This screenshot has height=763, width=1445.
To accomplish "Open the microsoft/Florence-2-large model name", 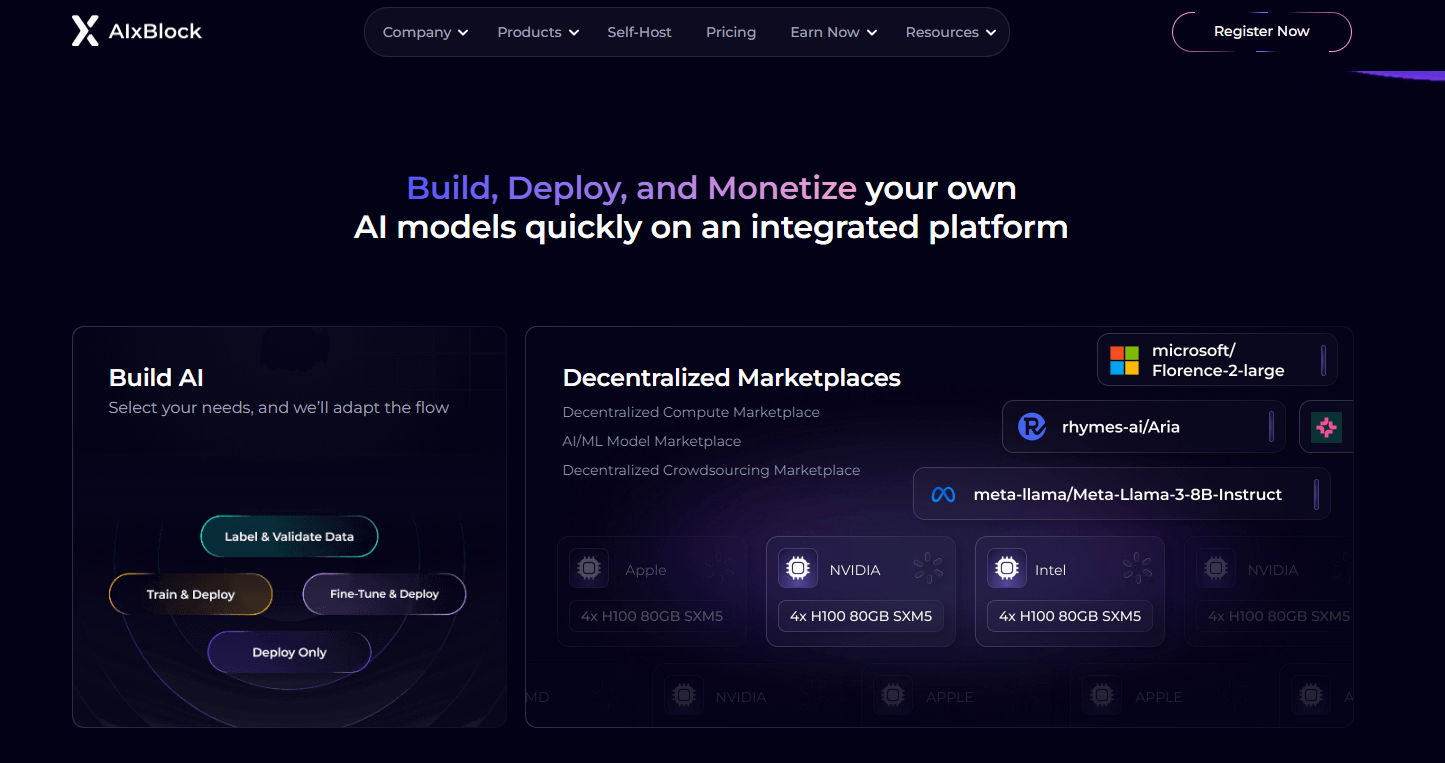I will click(1218, 360).
